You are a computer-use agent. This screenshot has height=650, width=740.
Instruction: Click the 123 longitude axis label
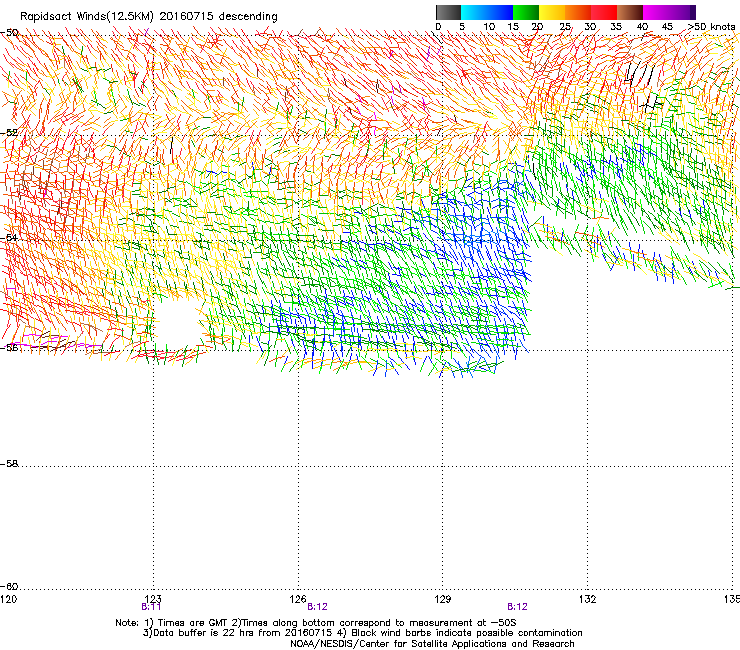(153, 599)
